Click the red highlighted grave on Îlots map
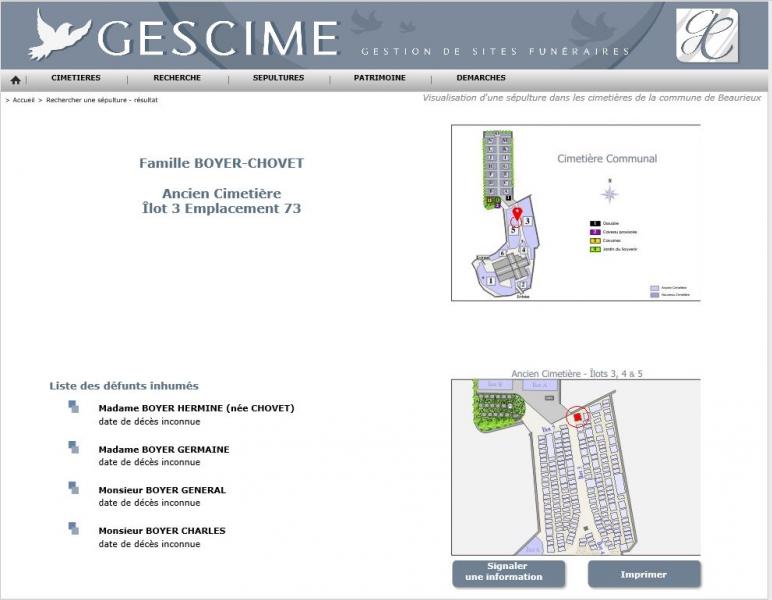The width and height of the screenshot is (772, 600). [x=578, y=417]
